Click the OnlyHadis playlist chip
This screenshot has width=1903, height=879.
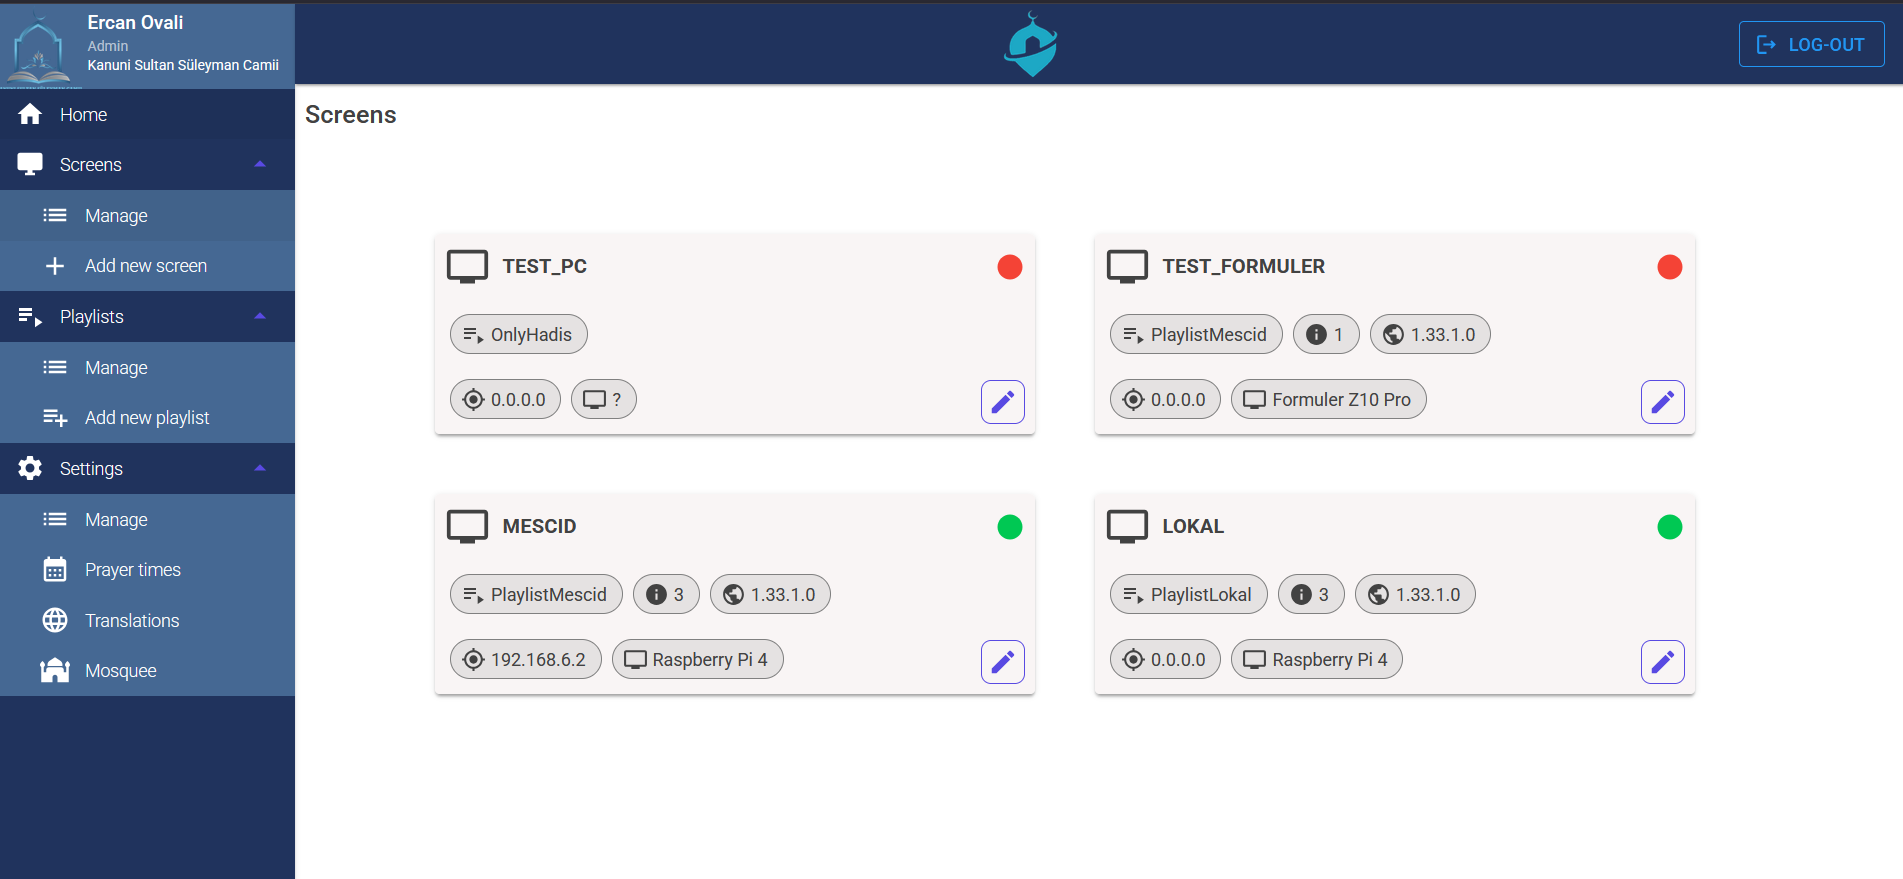pyautogui.click(x=519, y=335)
